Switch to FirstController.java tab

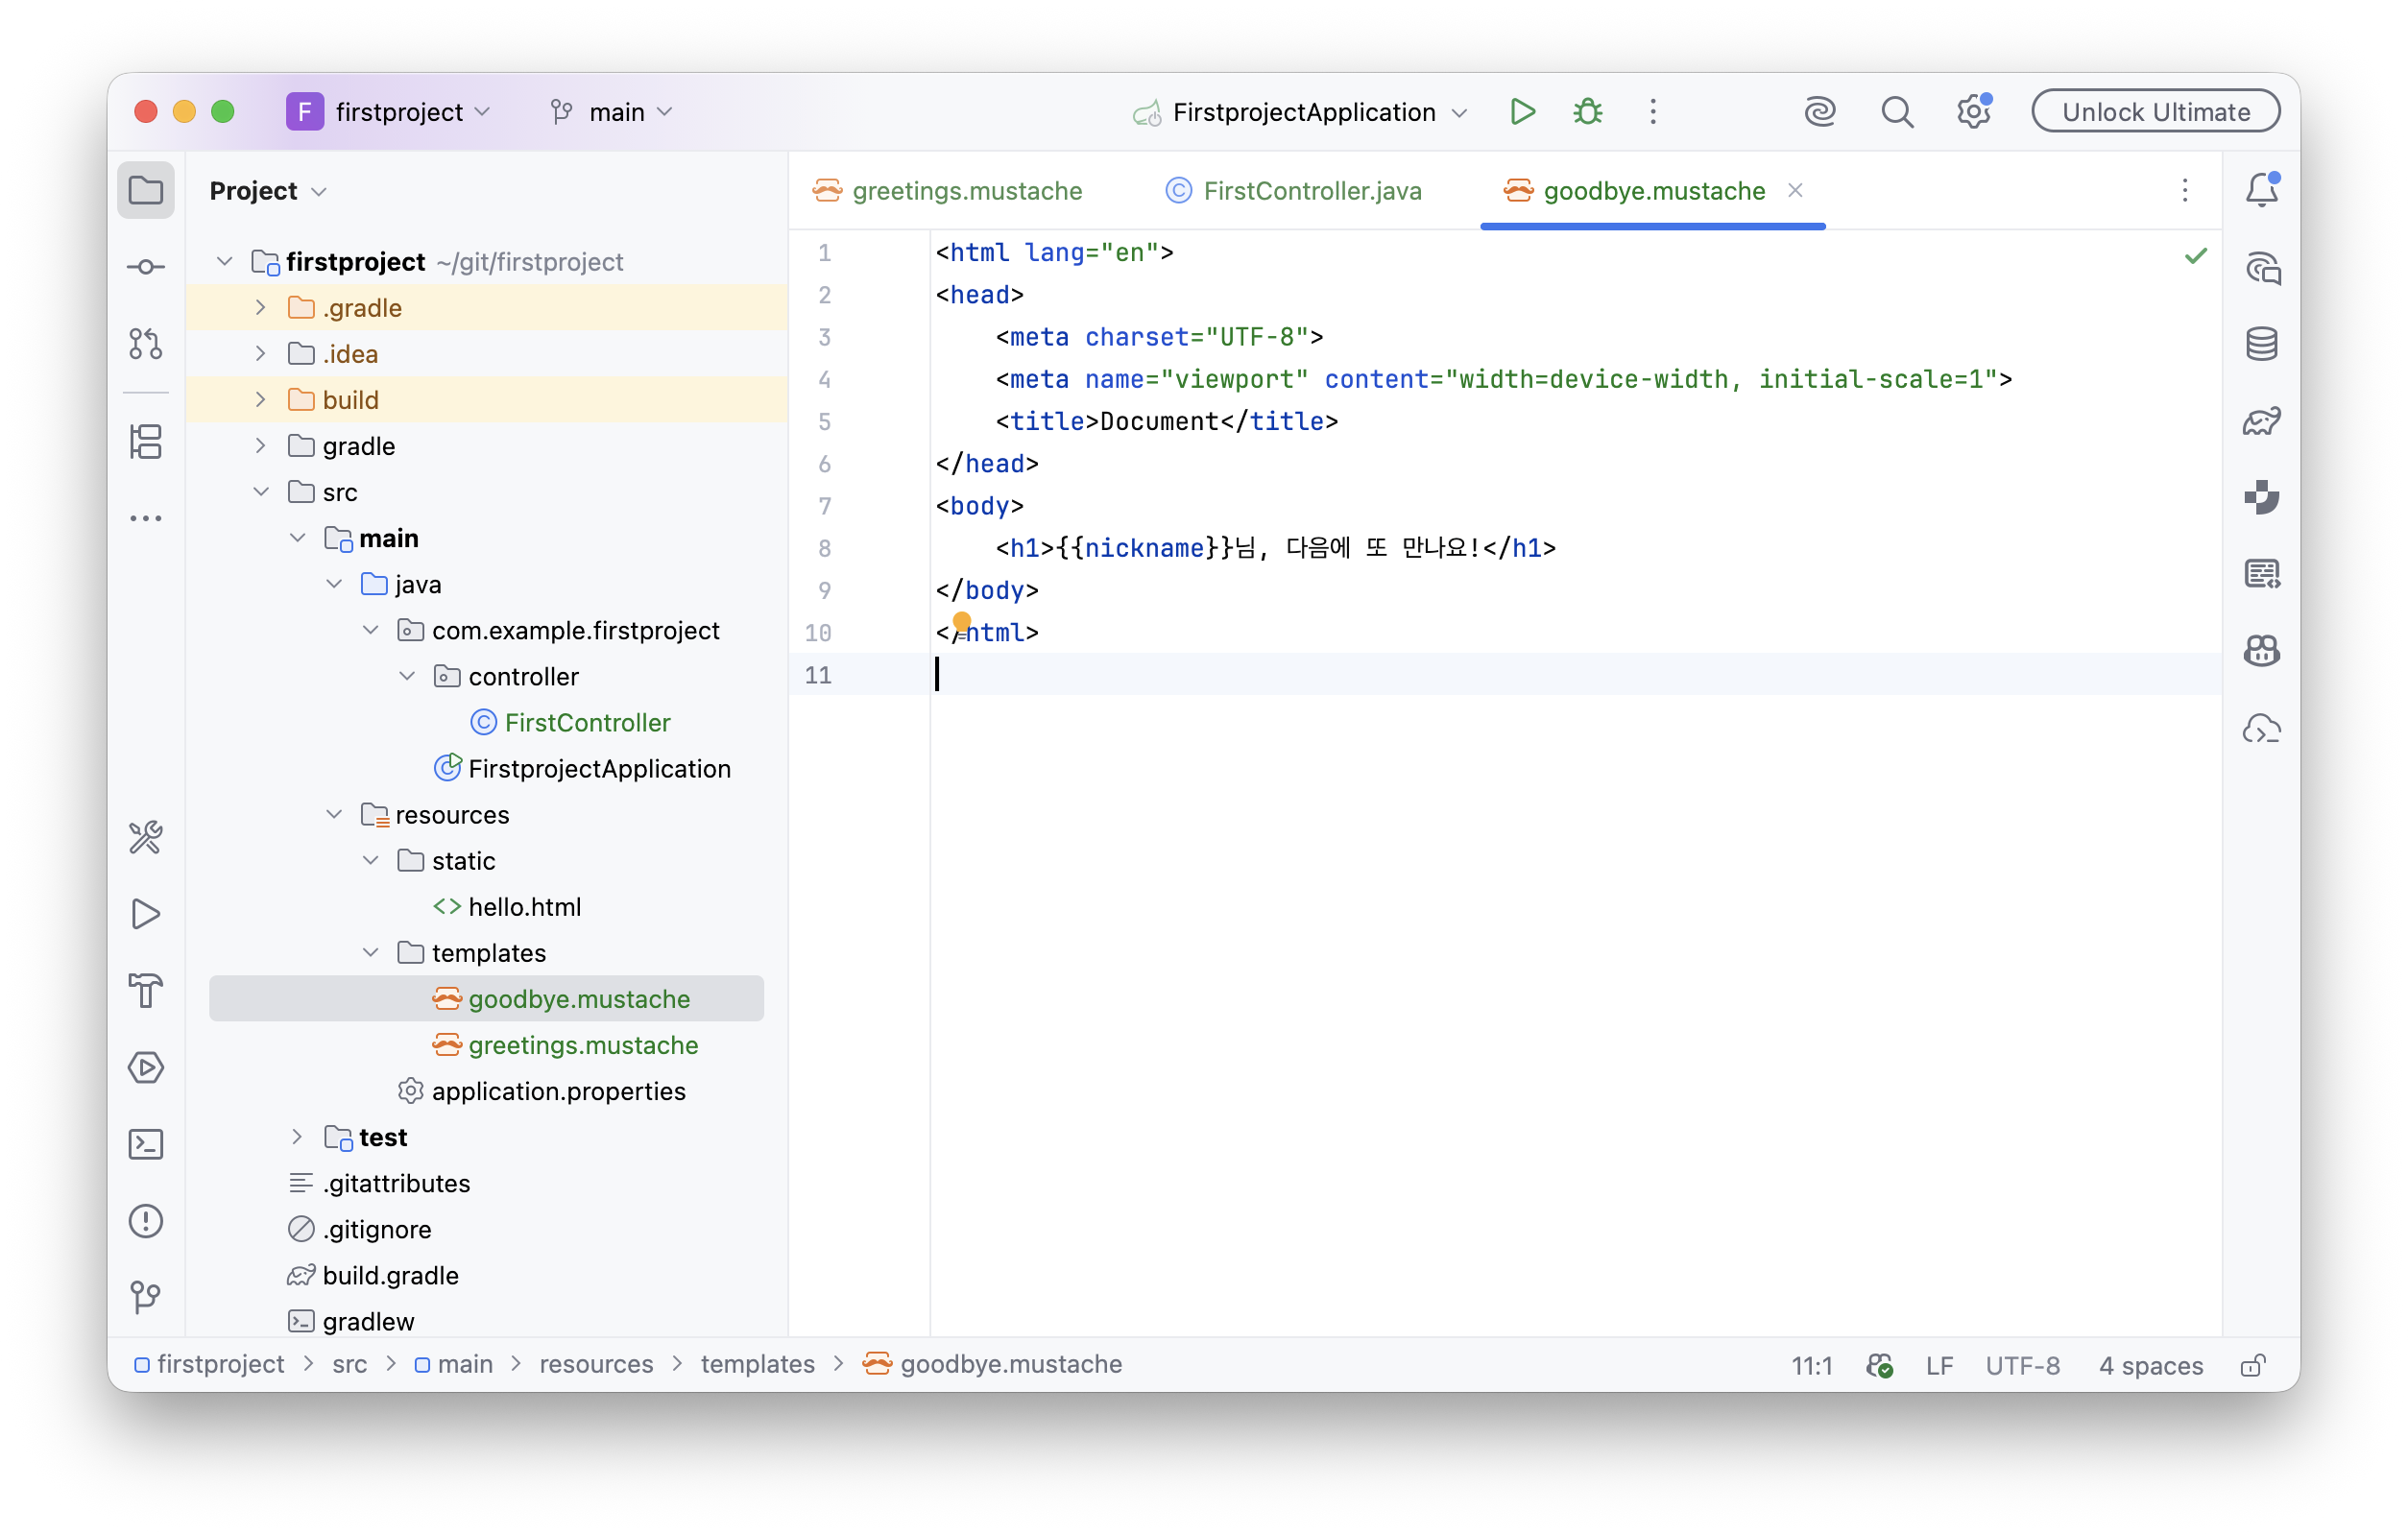(x=1294, y=191)
